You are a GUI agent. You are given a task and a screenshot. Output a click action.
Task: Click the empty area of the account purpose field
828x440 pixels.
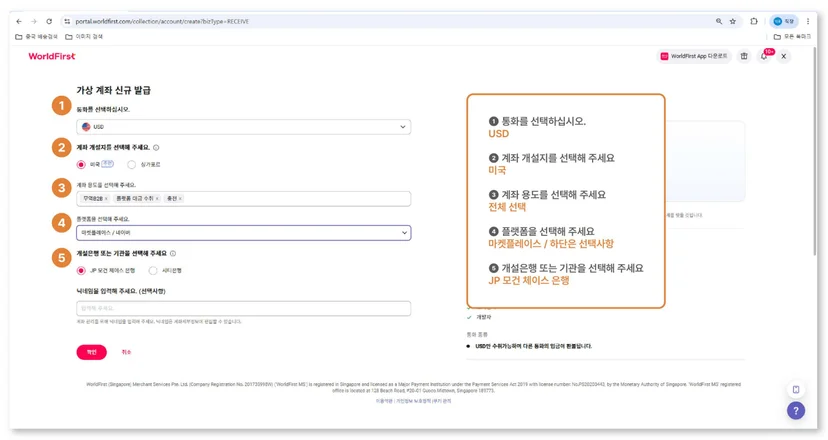(297, 199)
